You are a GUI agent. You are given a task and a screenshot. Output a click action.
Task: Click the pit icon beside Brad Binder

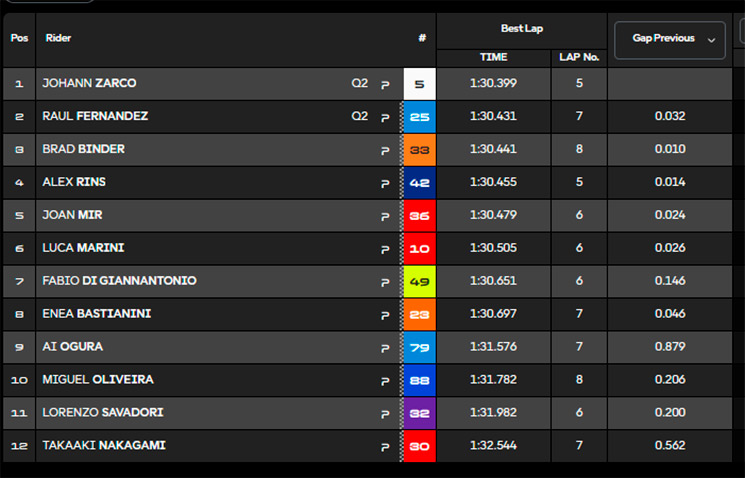[385, 151]
